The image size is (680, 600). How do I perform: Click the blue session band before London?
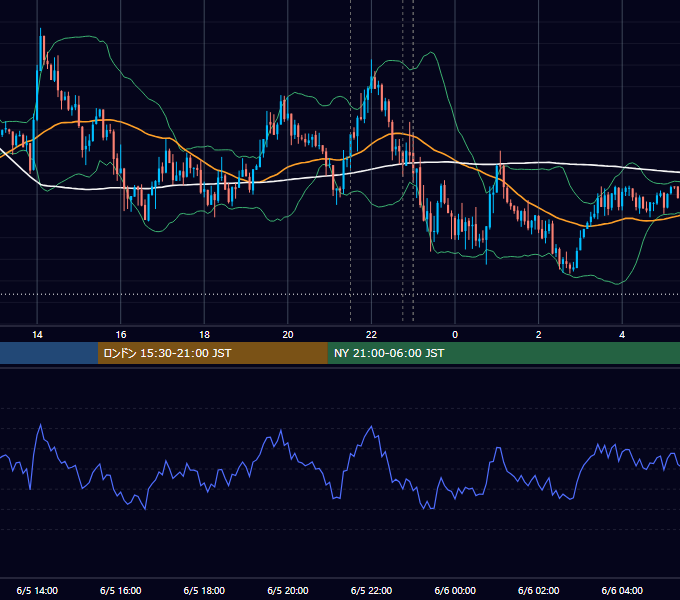pyautogui.click(x=49, y=353)
